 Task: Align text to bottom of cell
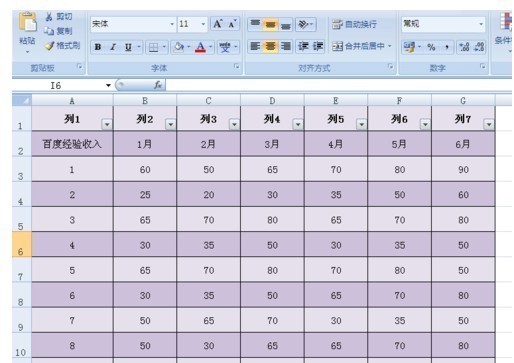[286, 24]
